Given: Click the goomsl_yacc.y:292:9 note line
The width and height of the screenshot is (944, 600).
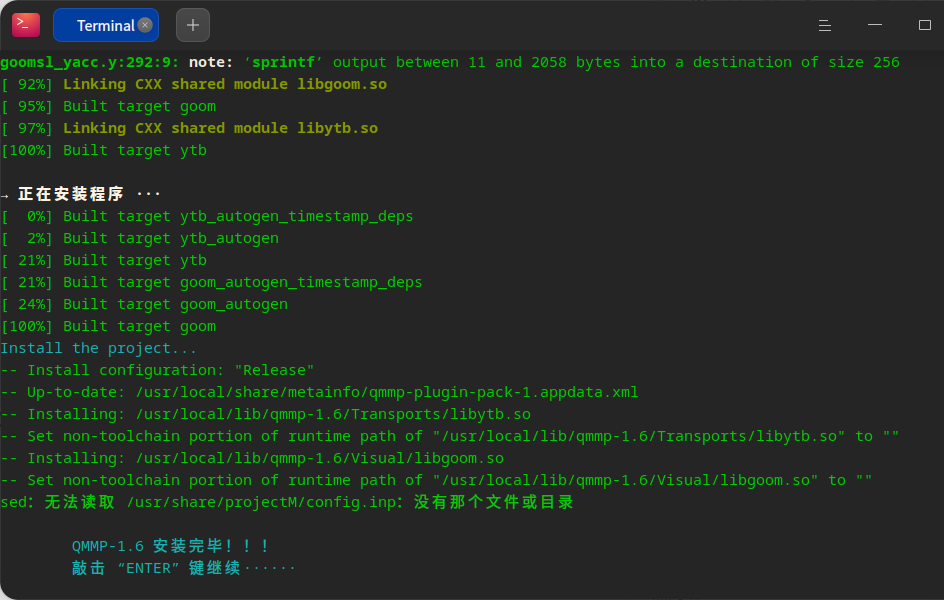Looking at the screenshot, I should point(450,63).
